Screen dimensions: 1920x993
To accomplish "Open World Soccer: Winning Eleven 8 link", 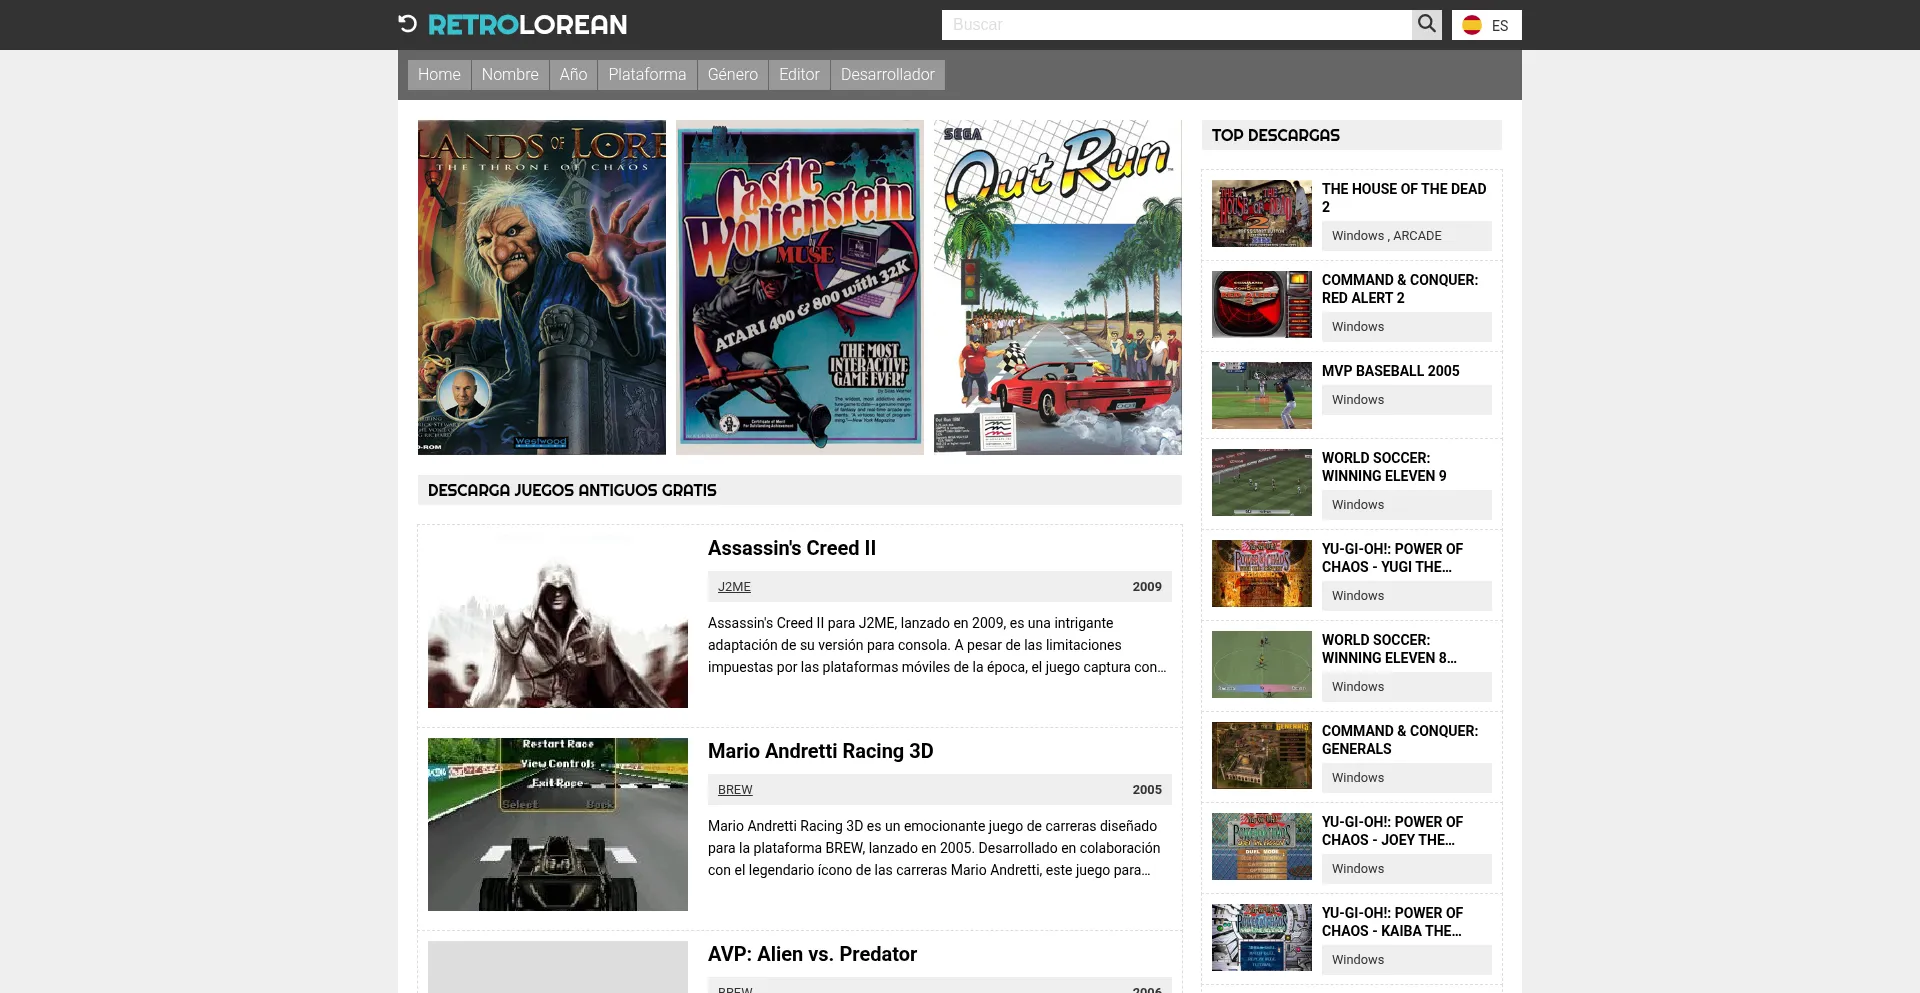I will (1389, 649).
